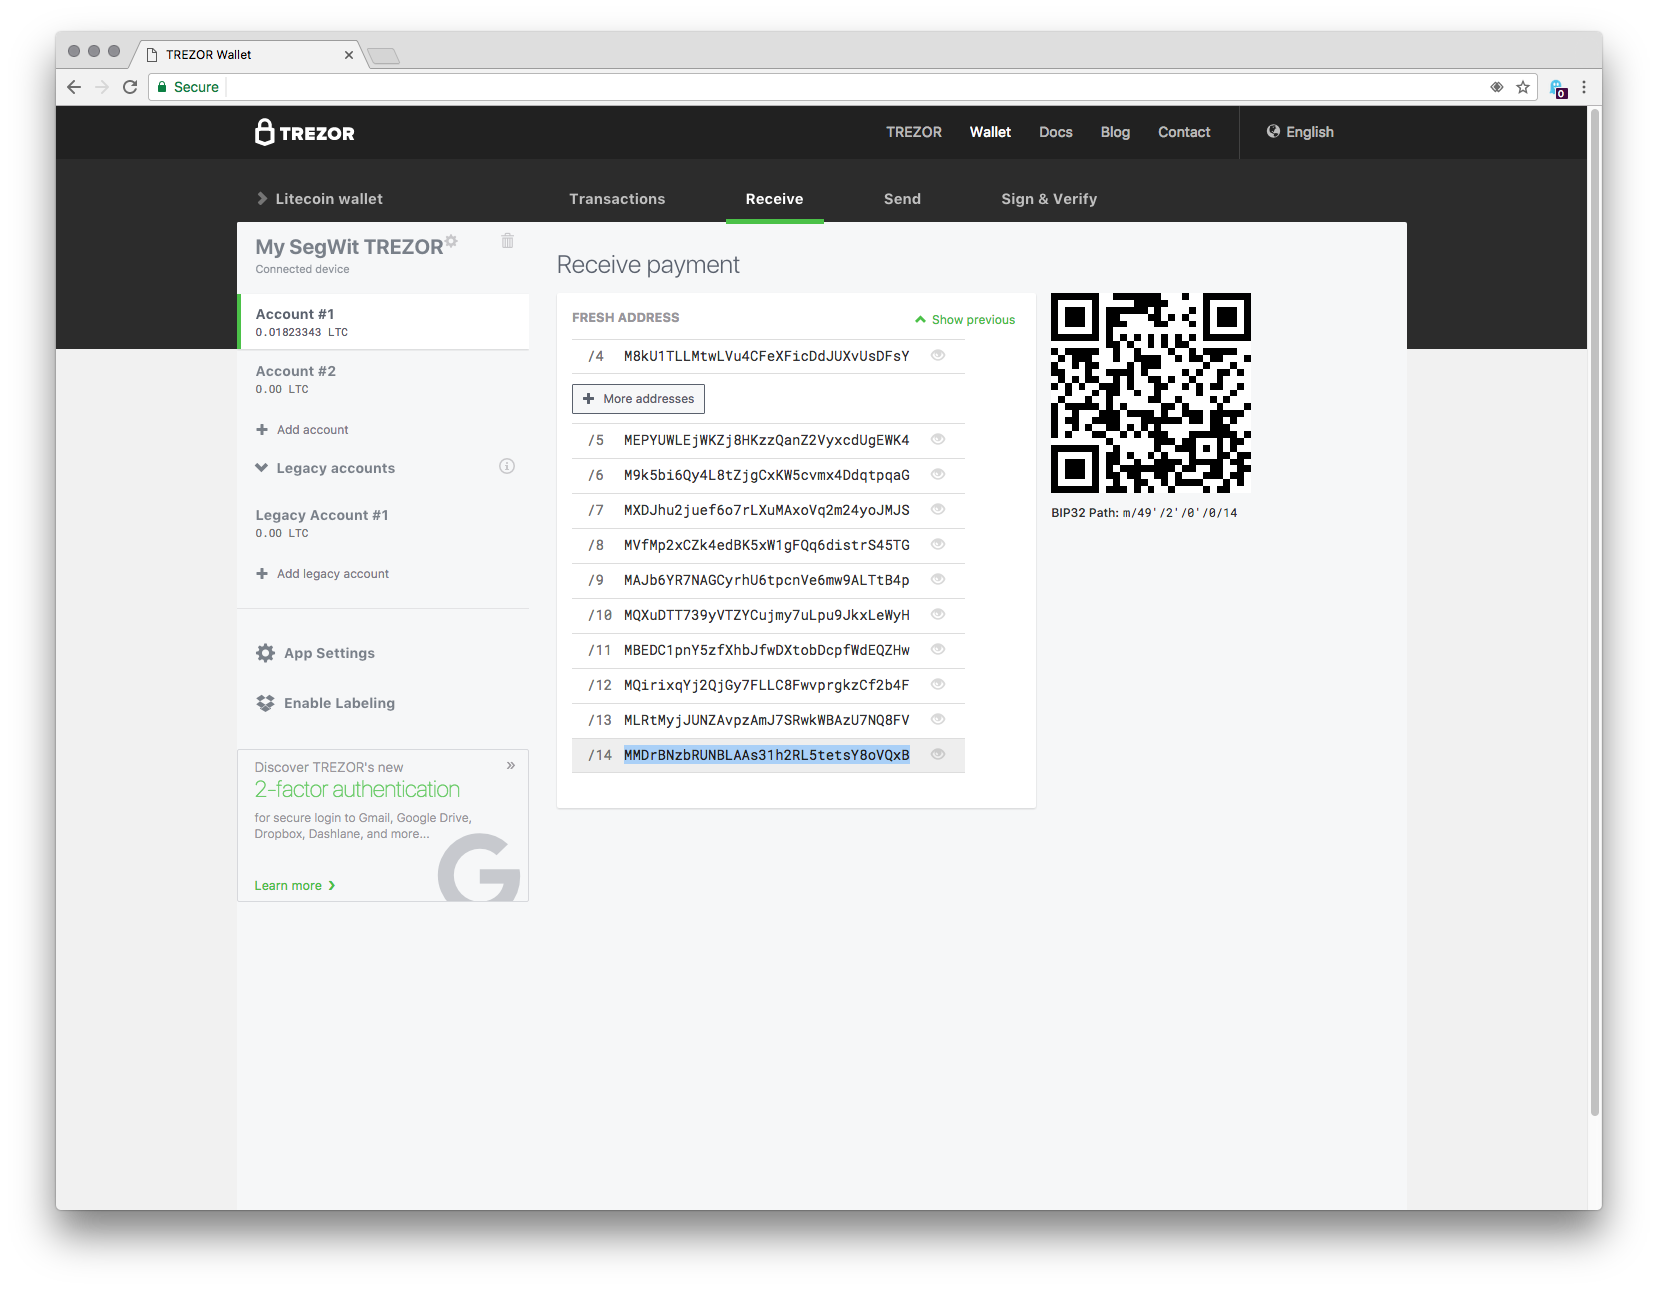Open Blog in the top navigation
Screen dimensions: 1658x1290
point(1115,132)
